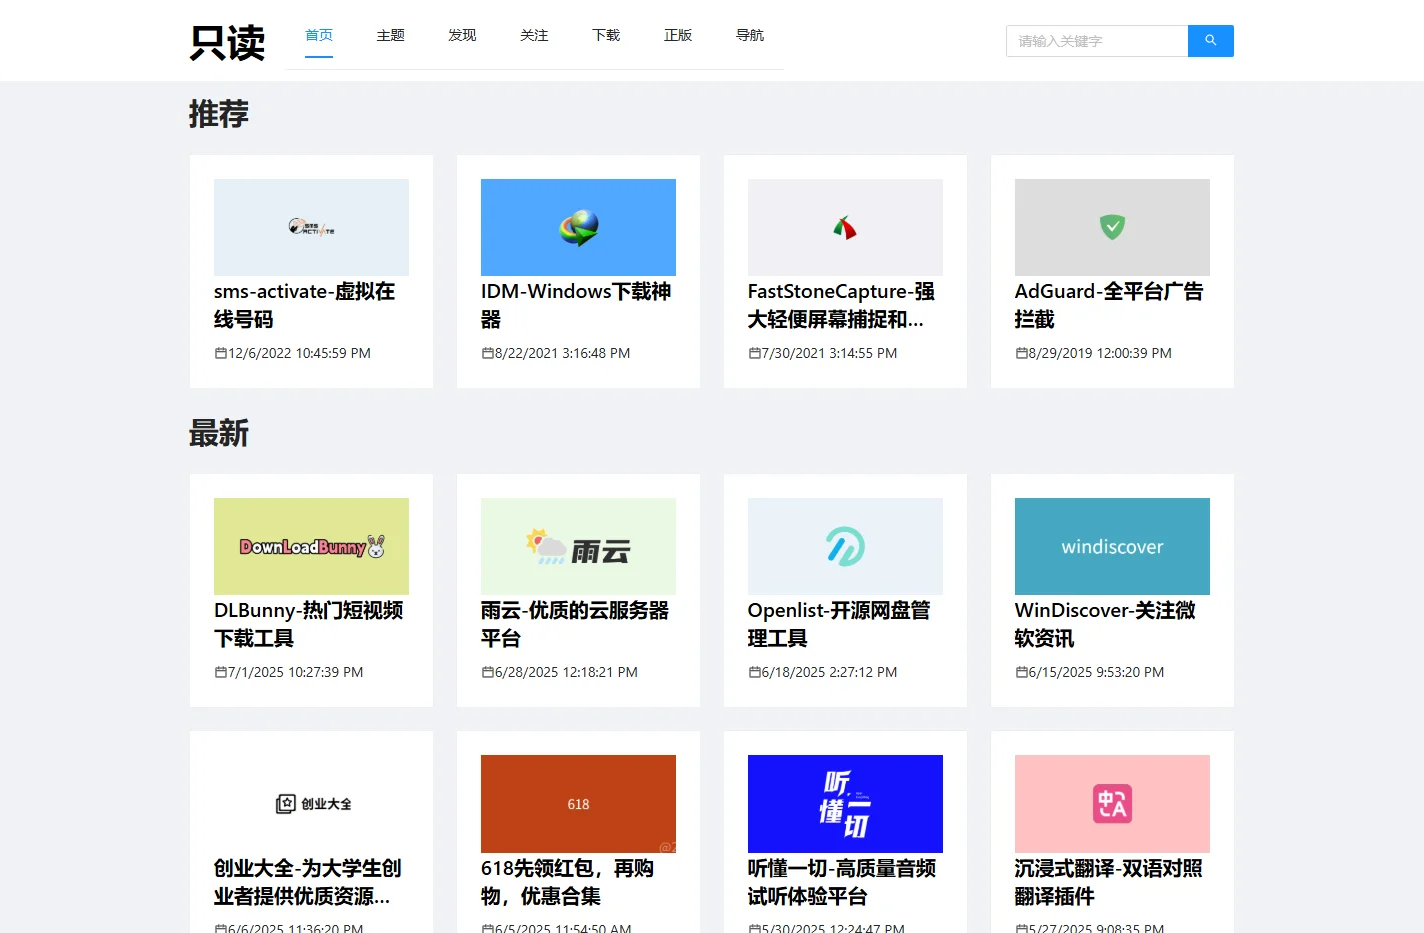The height and width of the screenshot is (933, 1424).
Task: Go to the 正版 nav tab
Action: point(678,35)
